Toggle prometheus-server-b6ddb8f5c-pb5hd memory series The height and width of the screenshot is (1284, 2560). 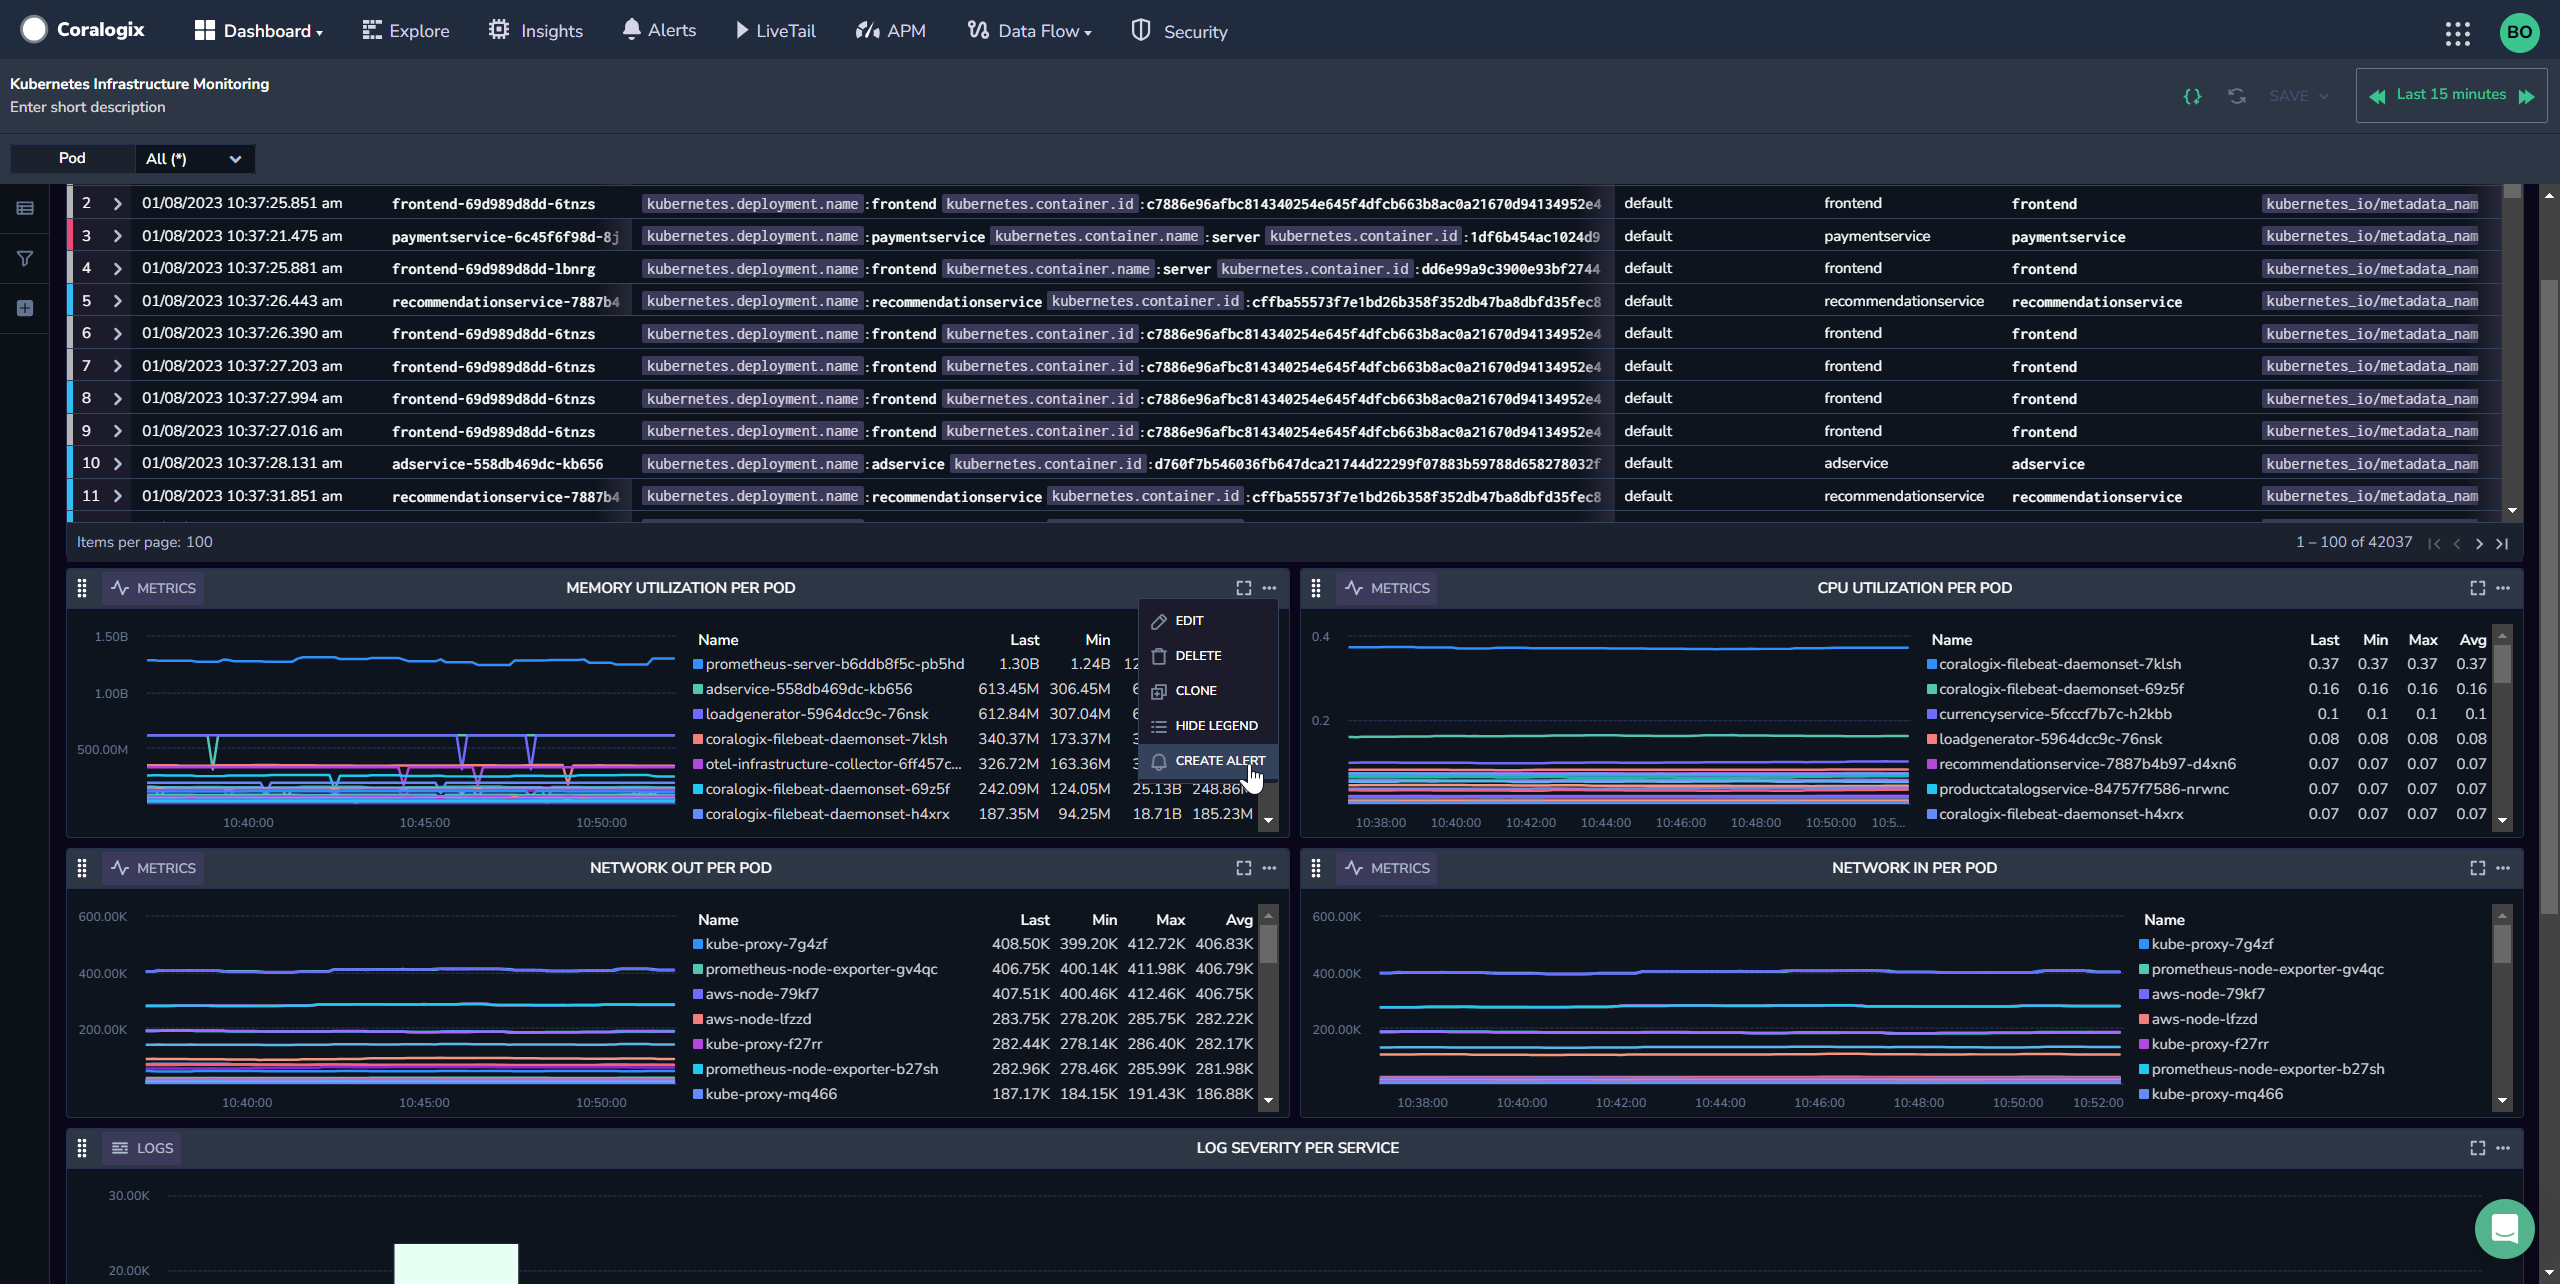coord(829,664)
